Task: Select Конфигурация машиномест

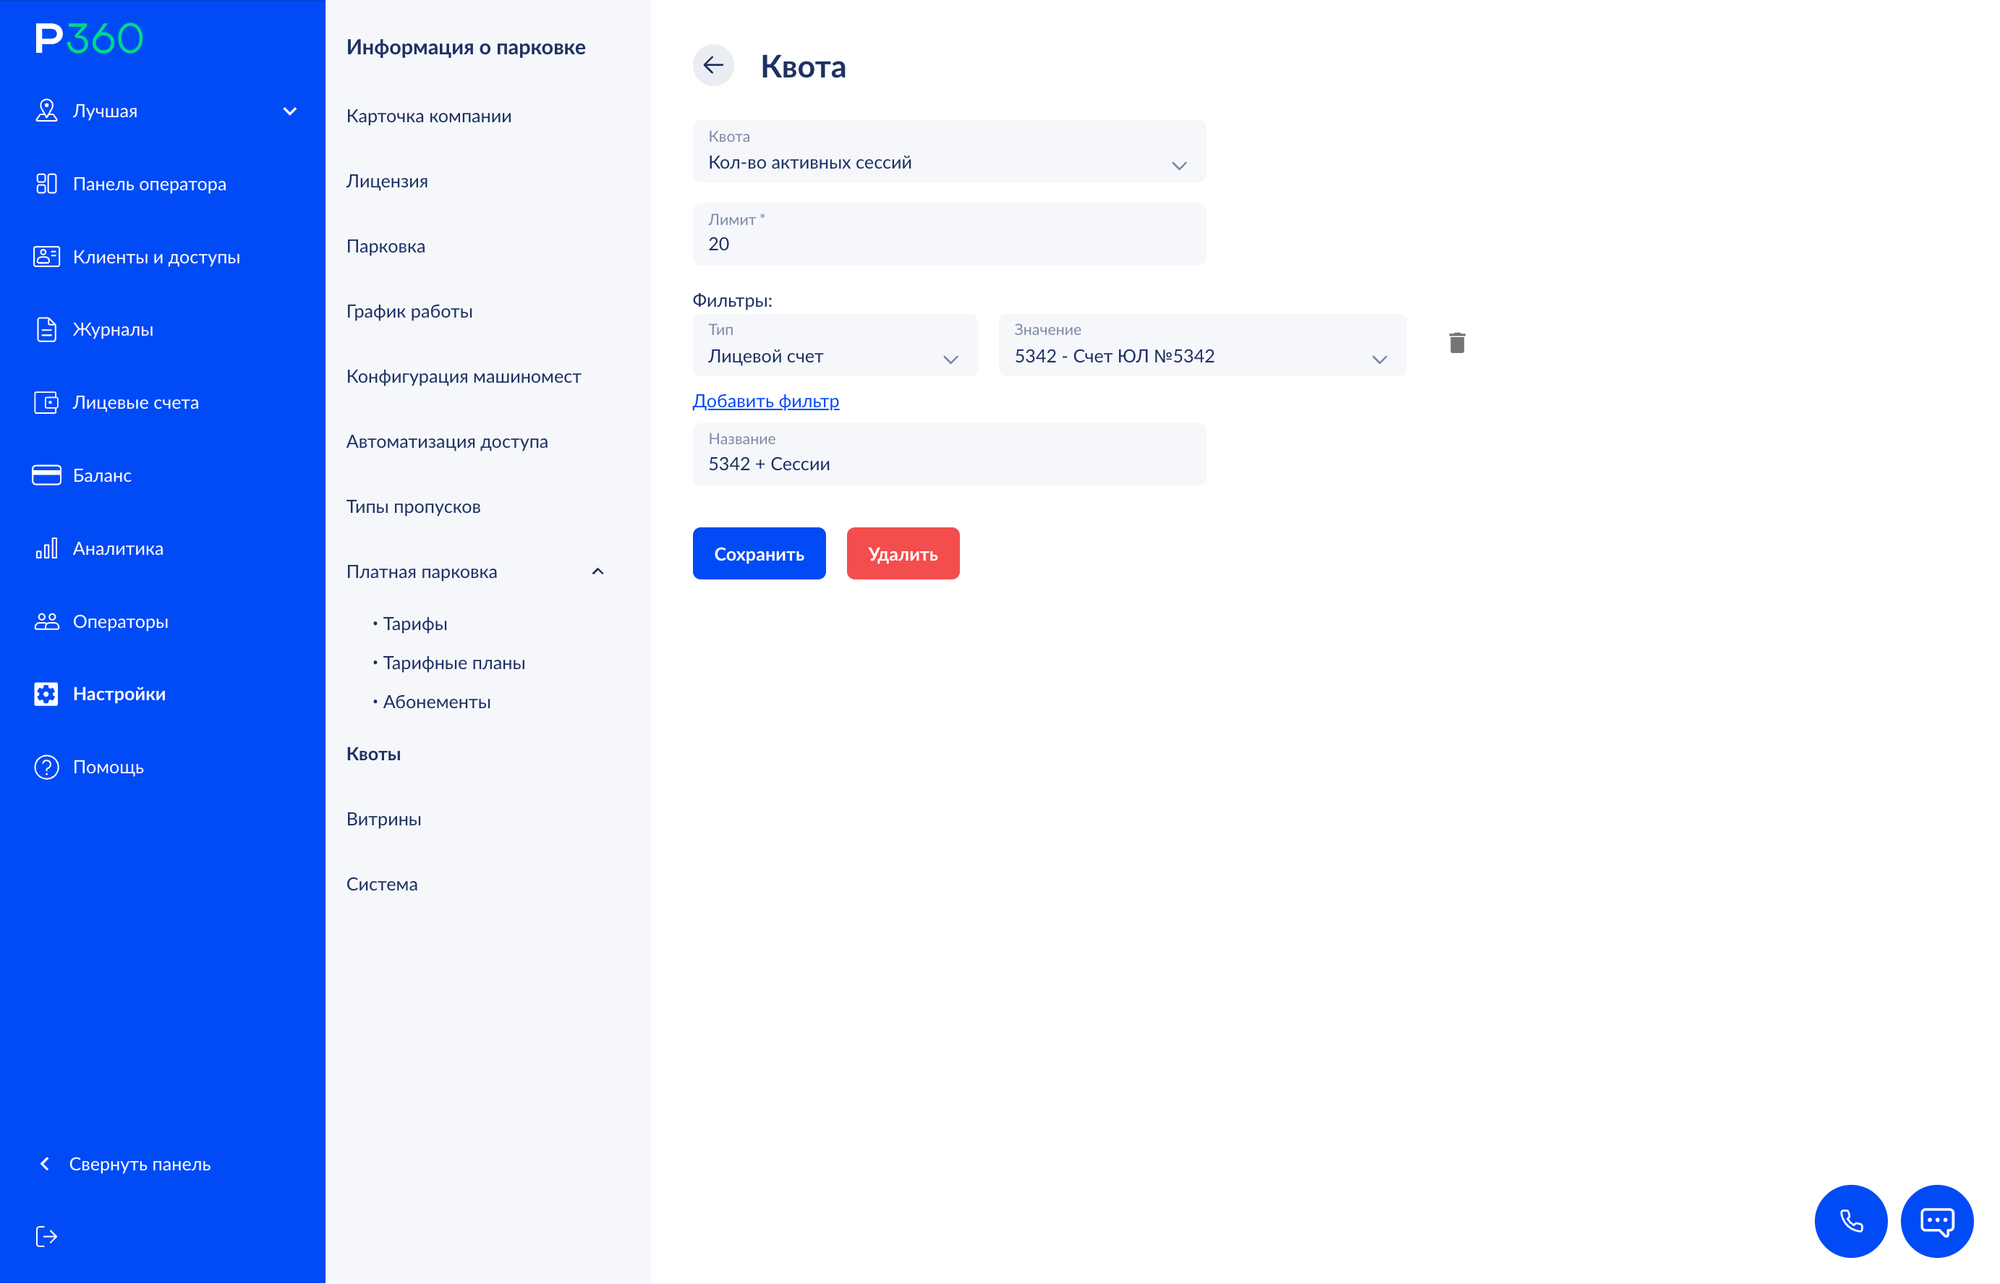Action: coord(464,376)
